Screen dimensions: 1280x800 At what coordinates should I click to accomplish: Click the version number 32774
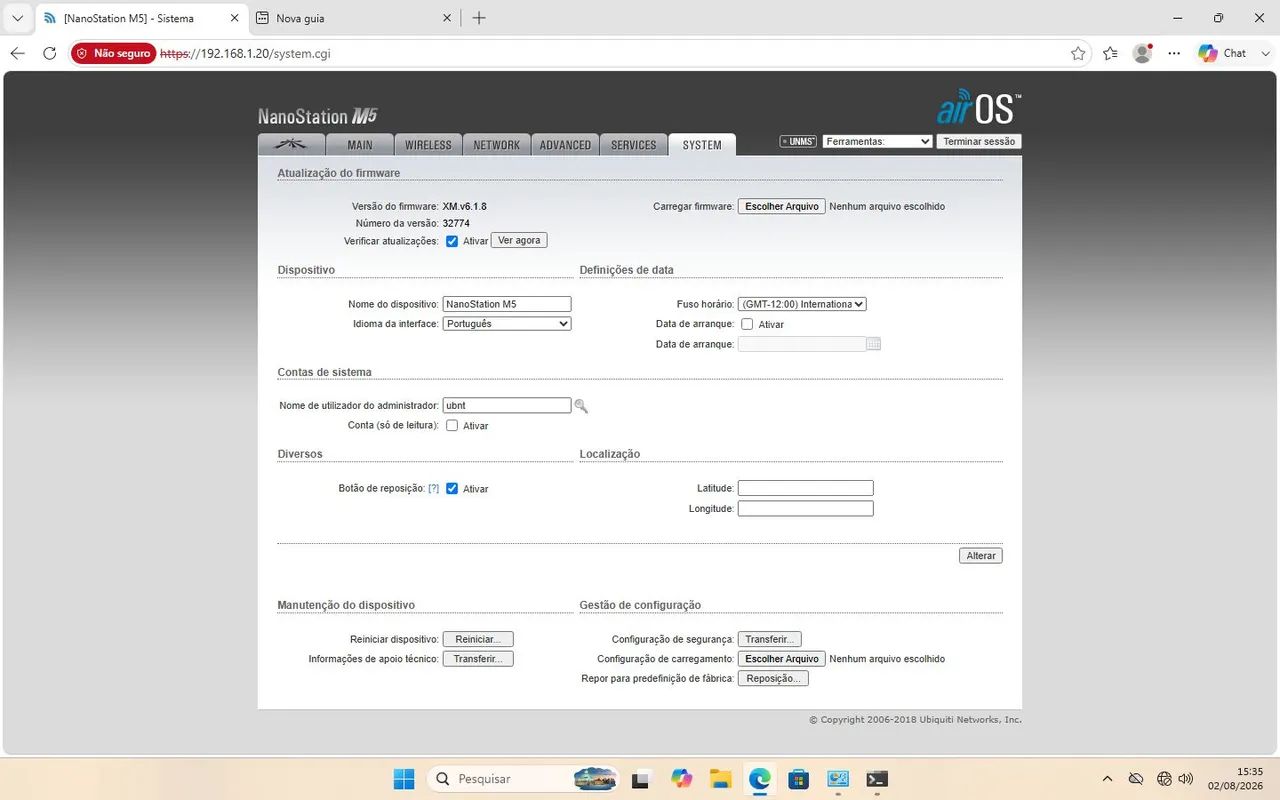tap(456, 224)
